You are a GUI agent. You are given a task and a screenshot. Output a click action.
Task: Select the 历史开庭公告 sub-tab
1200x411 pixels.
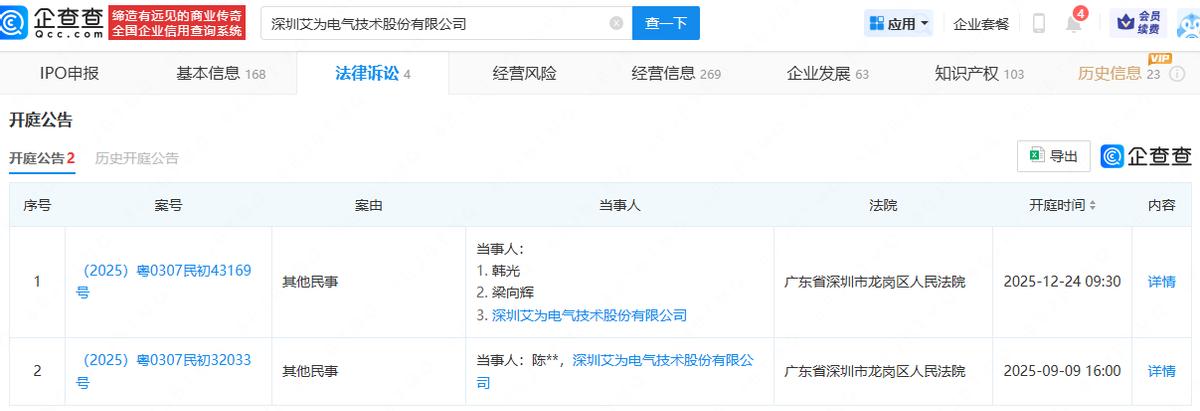[x=137, y=158]
